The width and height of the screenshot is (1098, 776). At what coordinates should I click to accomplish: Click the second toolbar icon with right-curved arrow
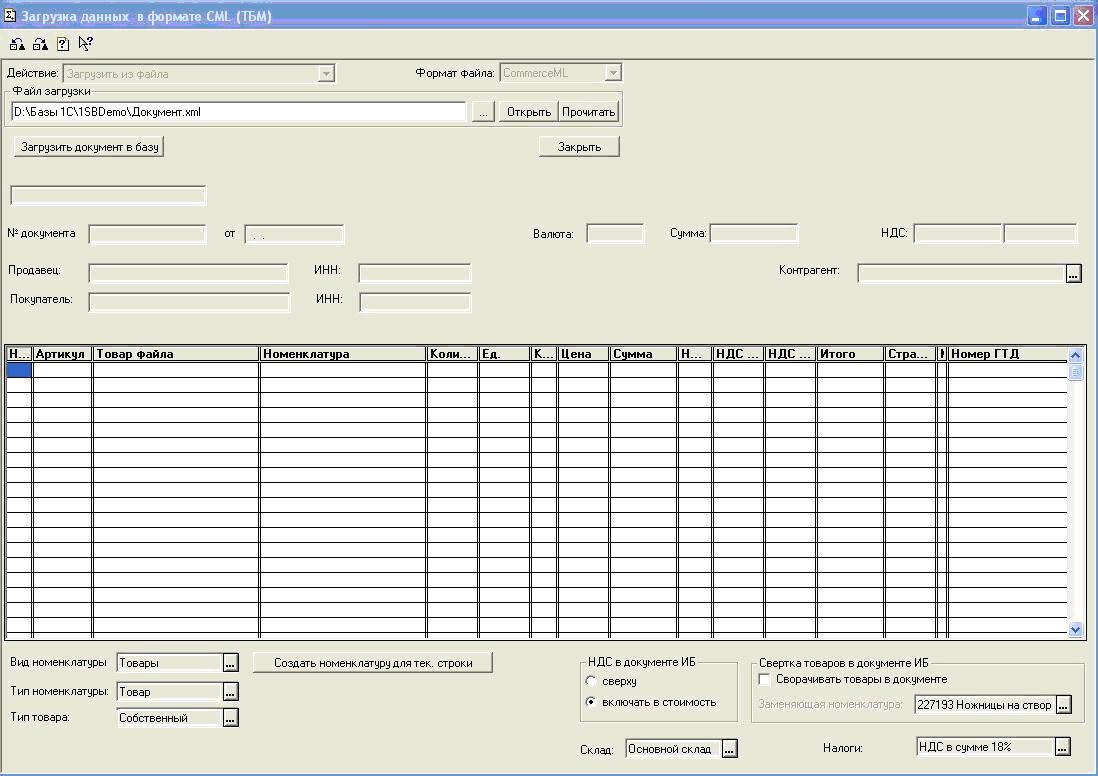(40, 44)
